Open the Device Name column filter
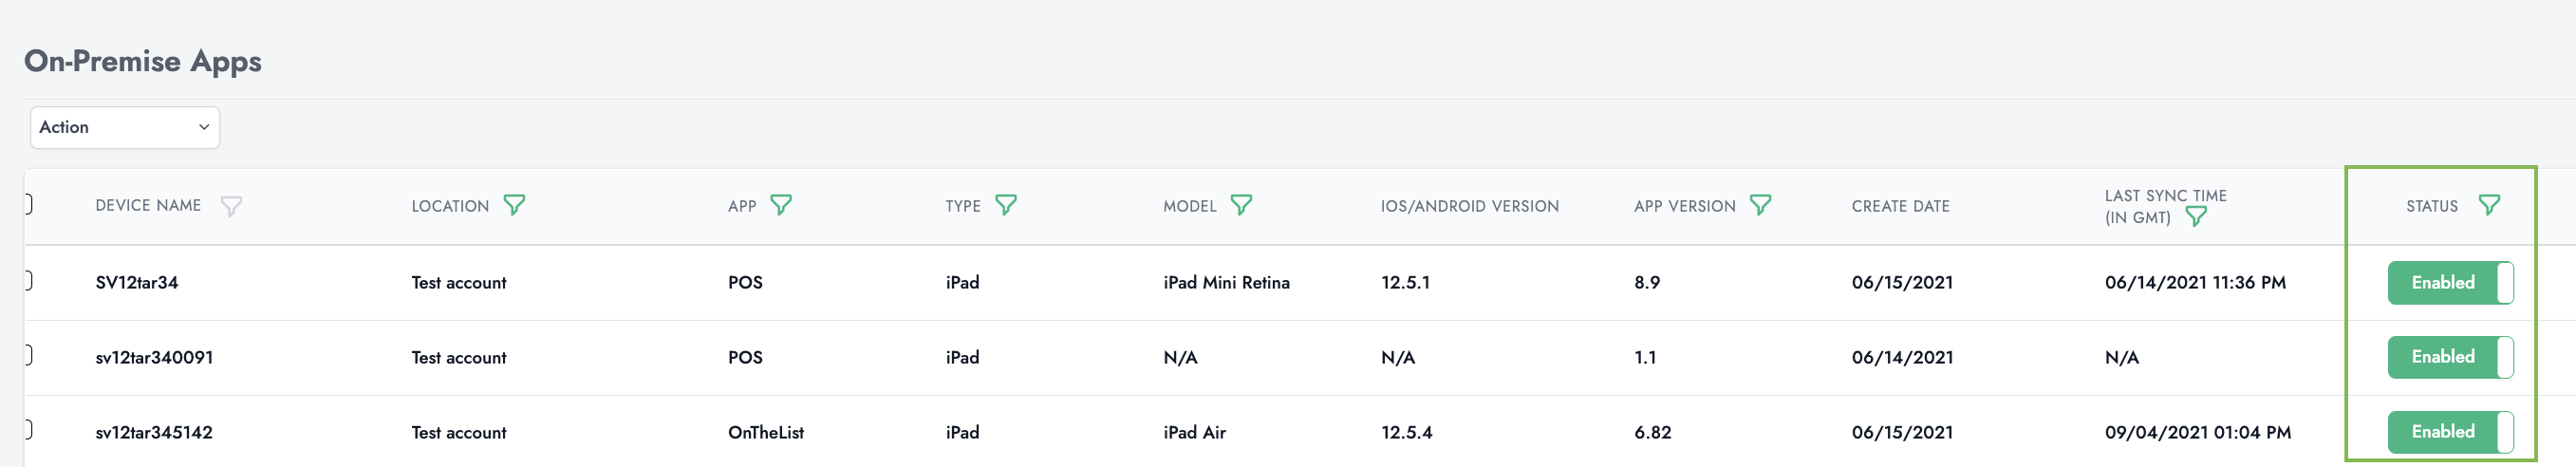 pos(231,206)
